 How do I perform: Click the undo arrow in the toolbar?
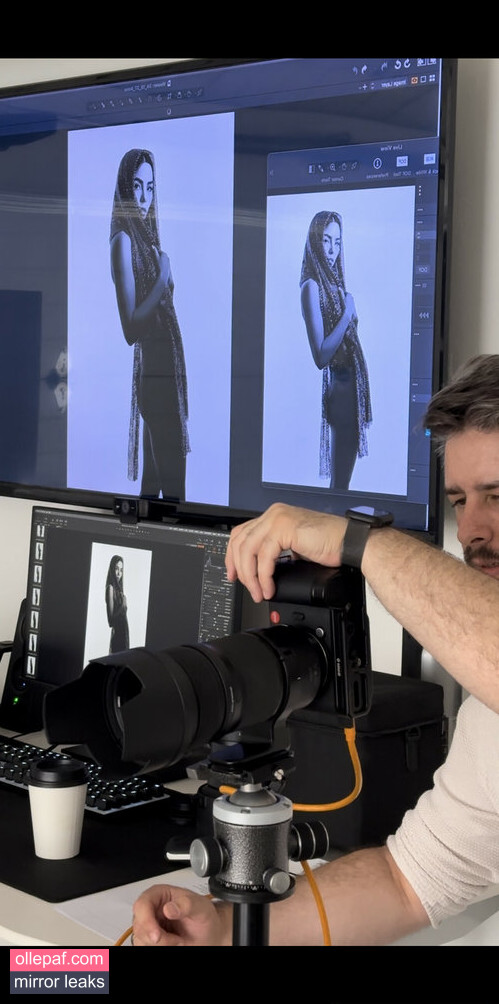tap(364, 69)
